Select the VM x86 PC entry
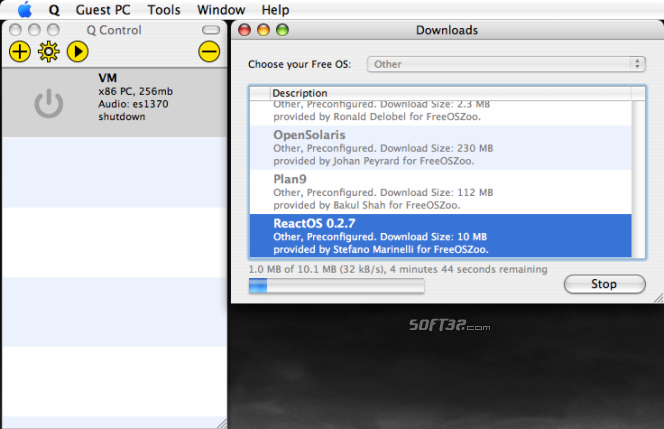This screenshot has width=664, height=429. pyautogui.click(x=130, y=97)
